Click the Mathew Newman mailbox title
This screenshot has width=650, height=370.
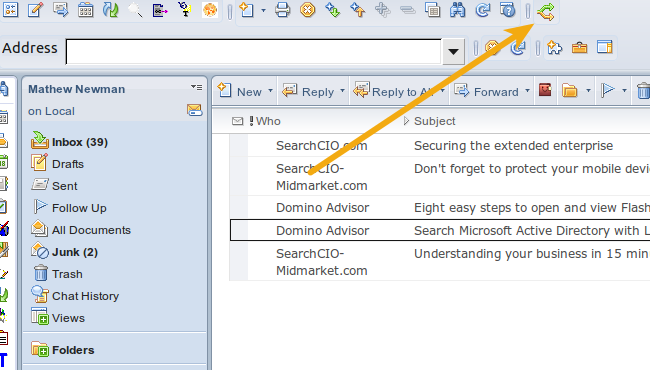[76, 89]
